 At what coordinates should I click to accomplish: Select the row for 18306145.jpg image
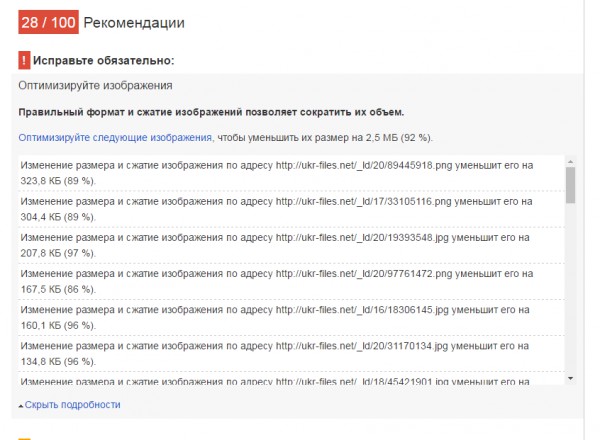tap(291, 318)
